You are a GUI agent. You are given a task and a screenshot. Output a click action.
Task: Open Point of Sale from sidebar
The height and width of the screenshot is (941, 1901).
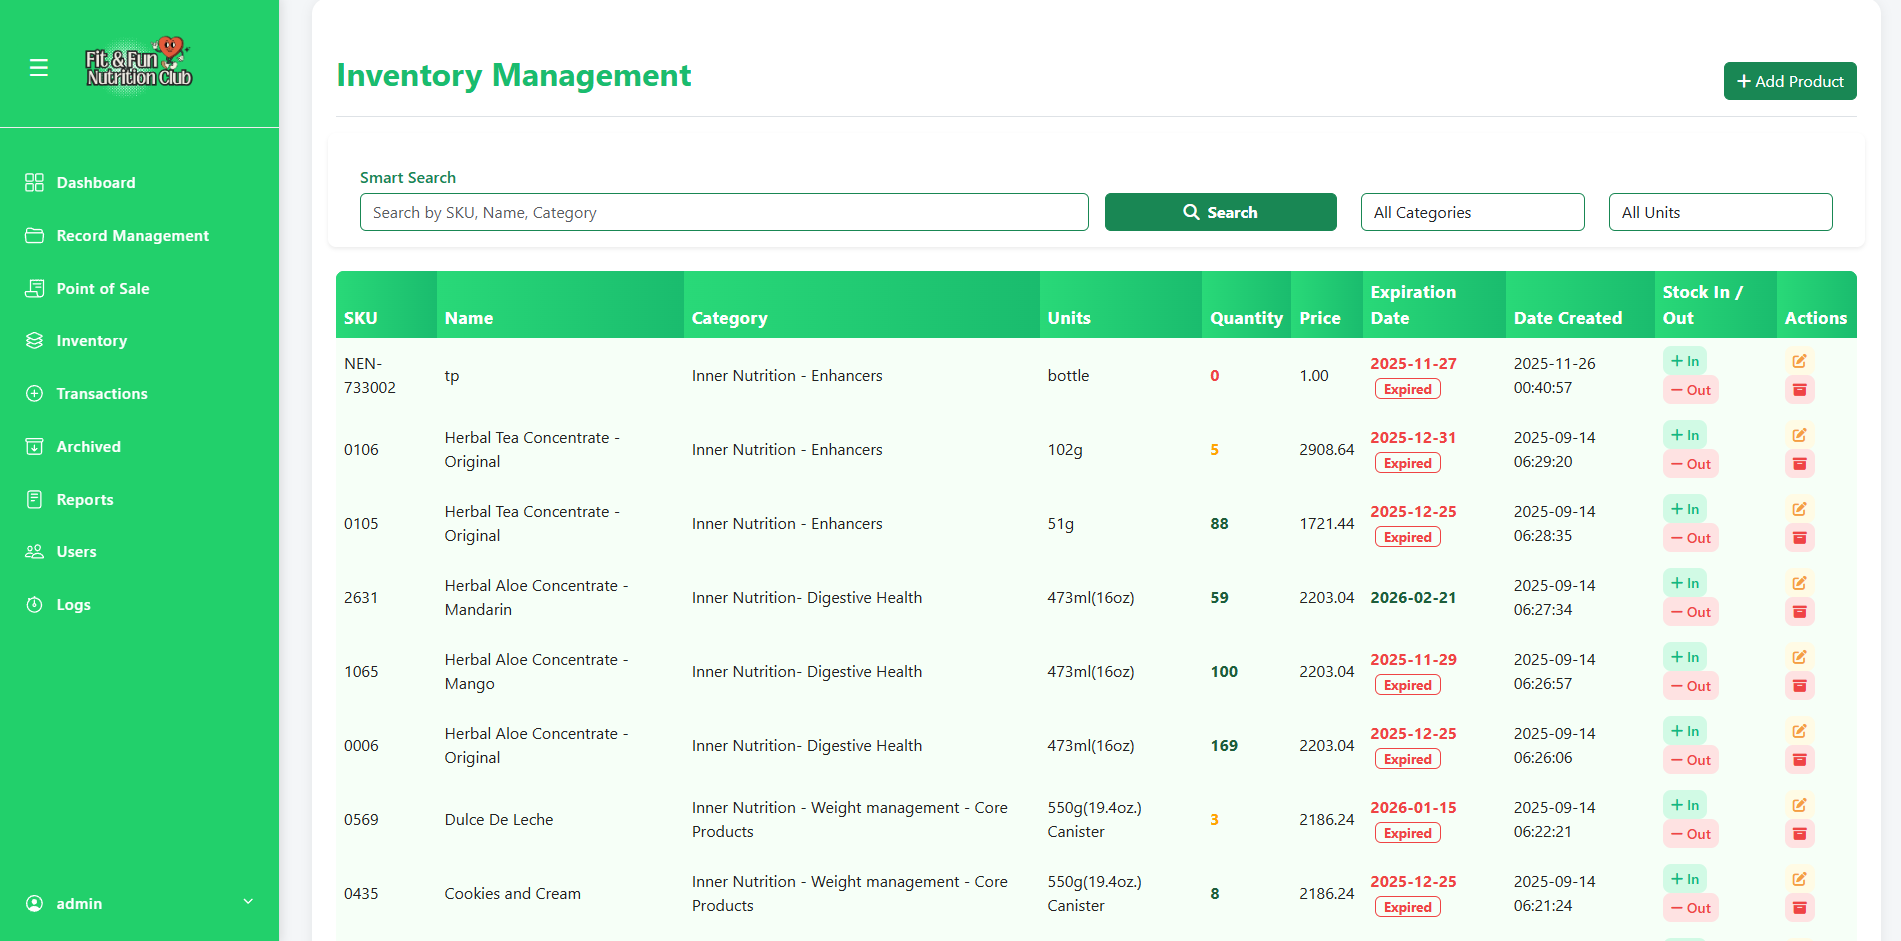pyautogui.click(x=102, y=288)
